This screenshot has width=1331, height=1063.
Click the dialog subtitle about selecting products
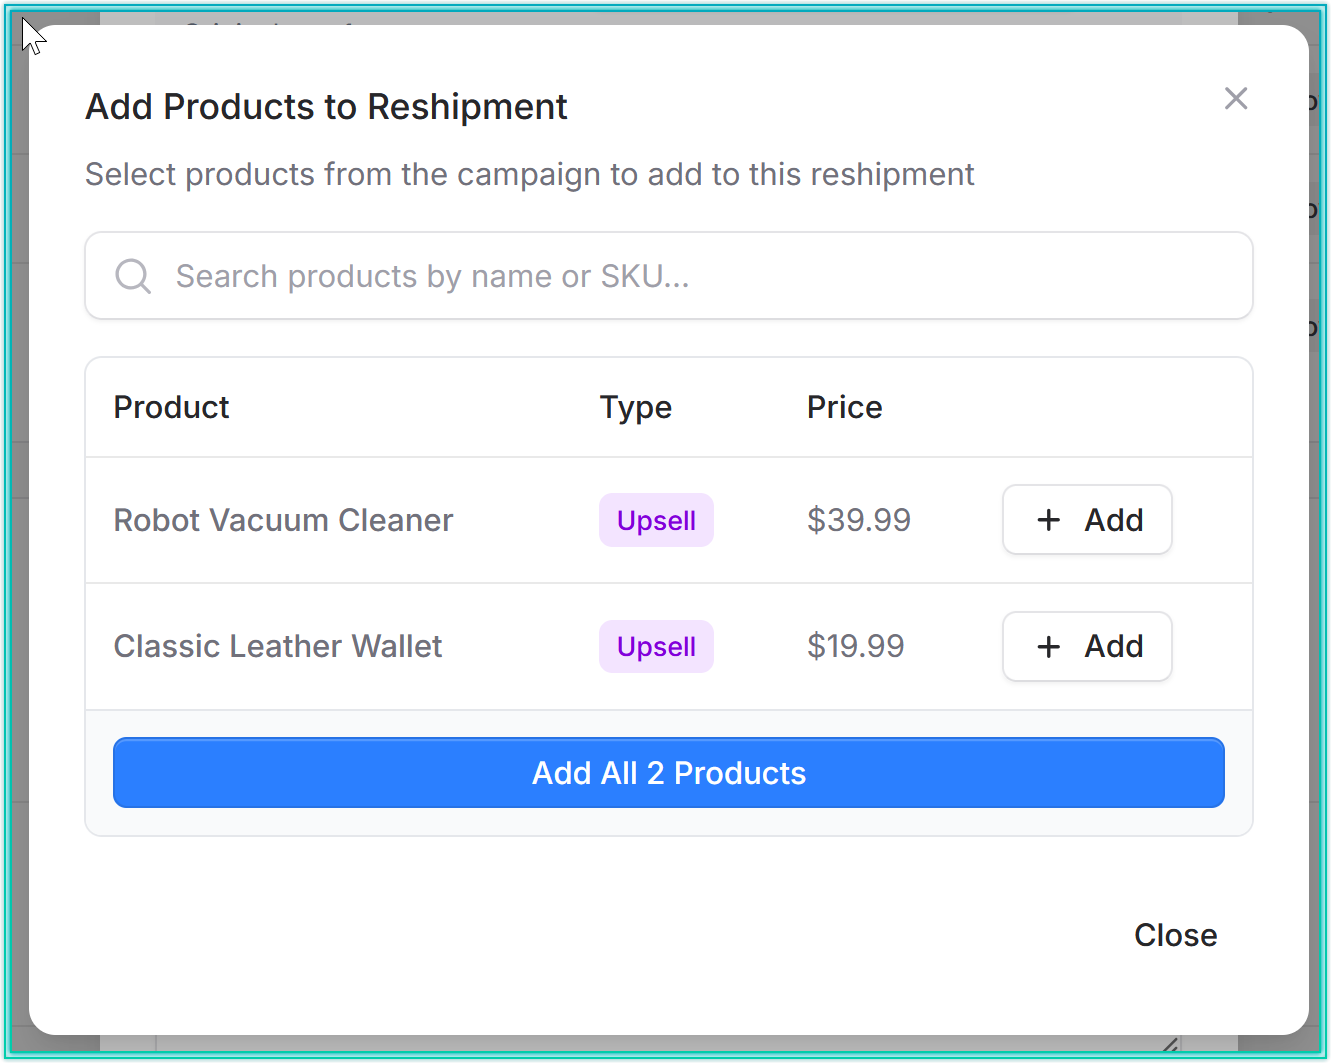click(529, 174)
